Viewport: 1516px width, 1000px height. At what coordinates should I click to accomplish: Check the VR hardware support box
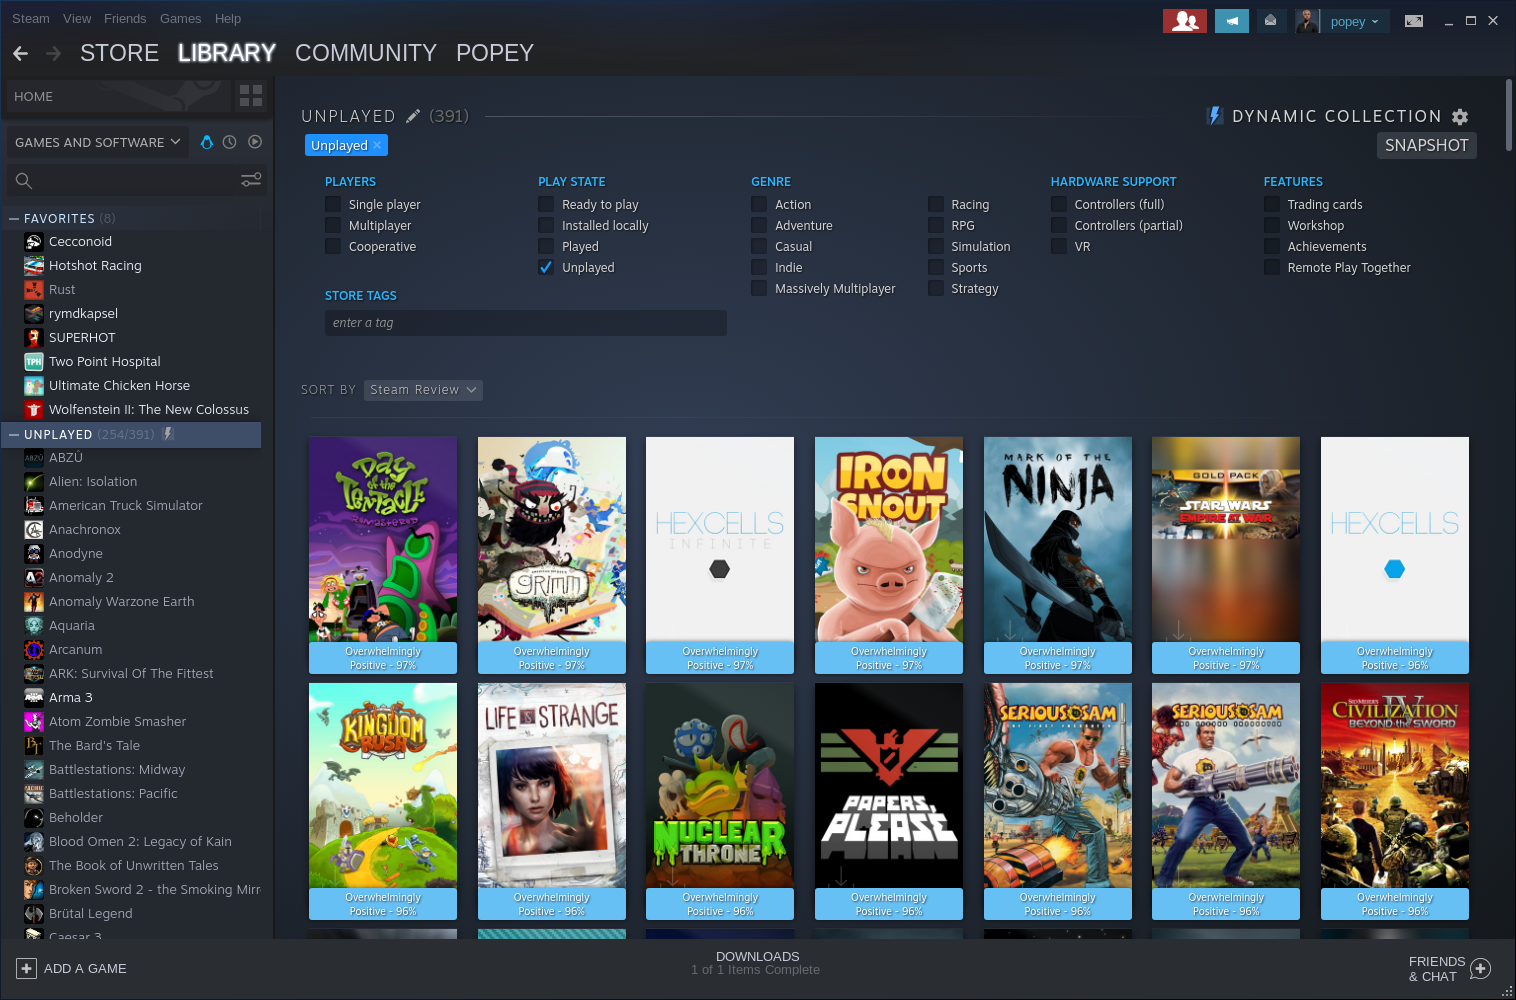pos(1059,246)
